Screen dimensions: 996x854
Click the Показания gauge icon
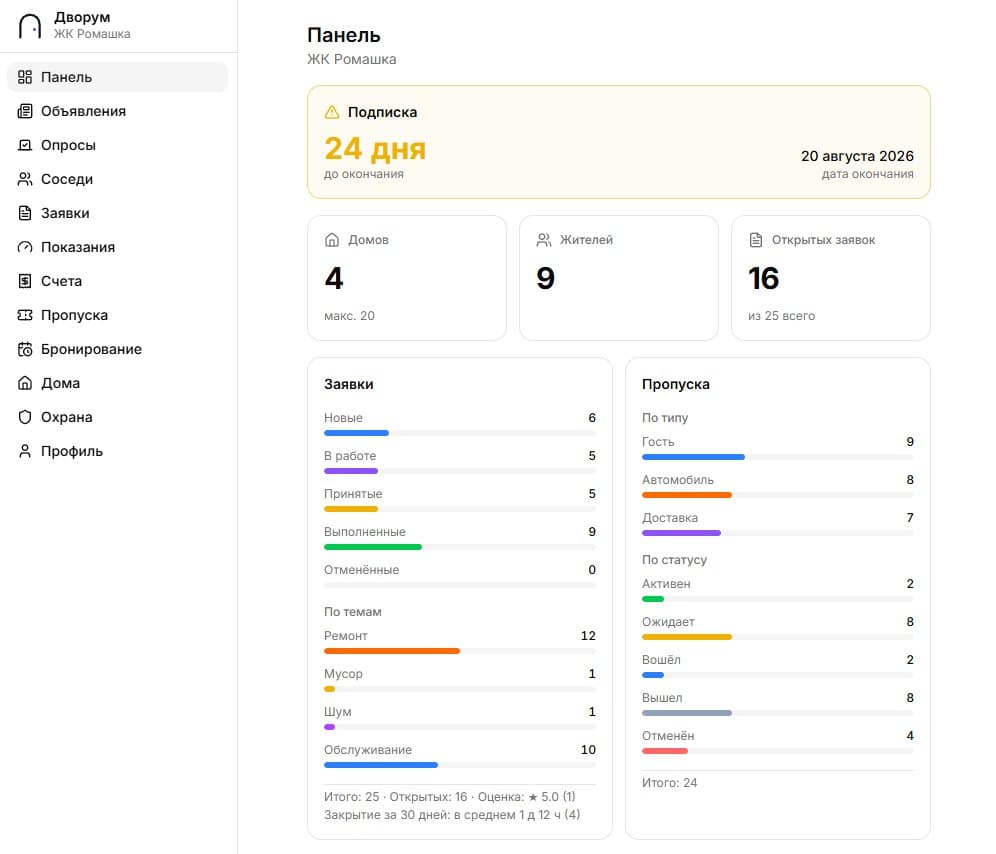click(x=25, y=247)
